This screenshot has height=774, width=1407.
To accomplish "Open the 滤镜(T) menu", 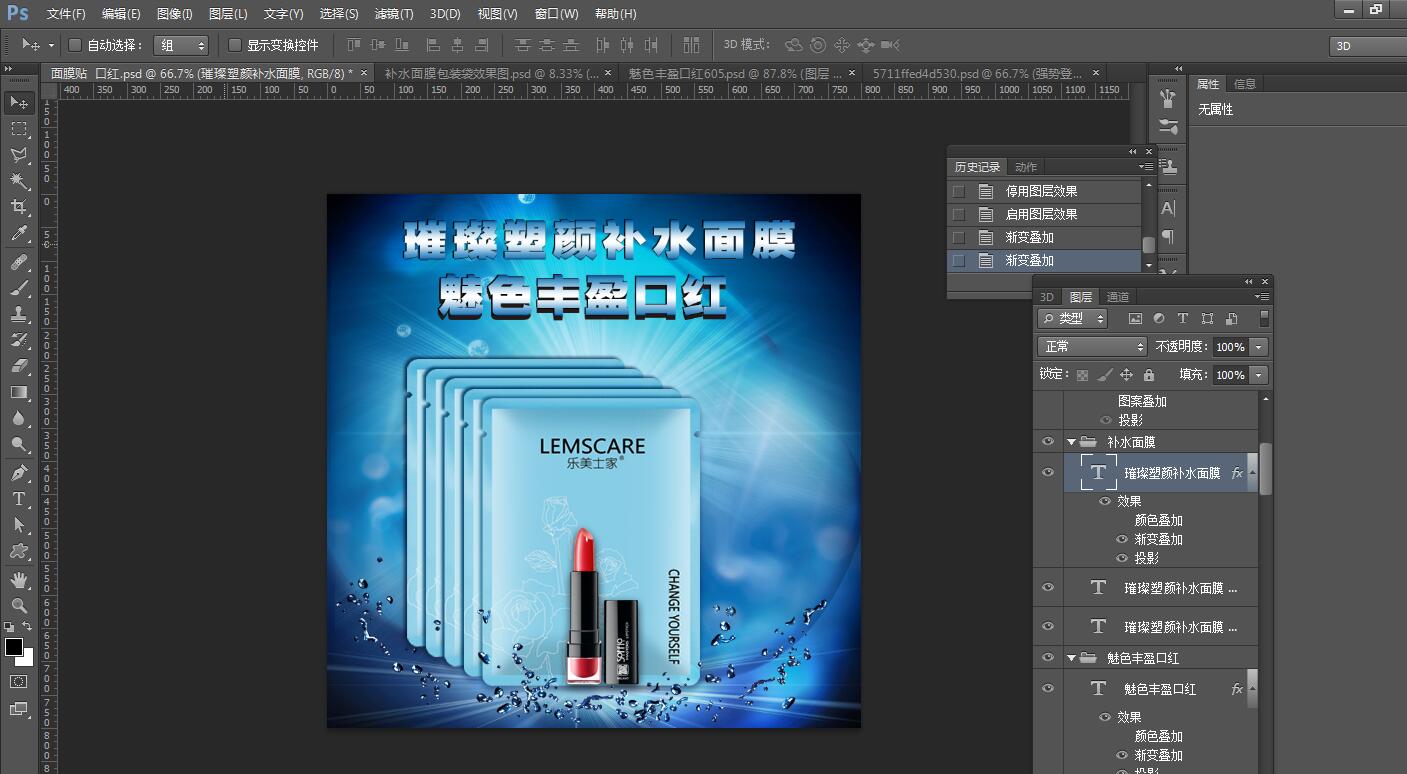I will pos(393,14).
